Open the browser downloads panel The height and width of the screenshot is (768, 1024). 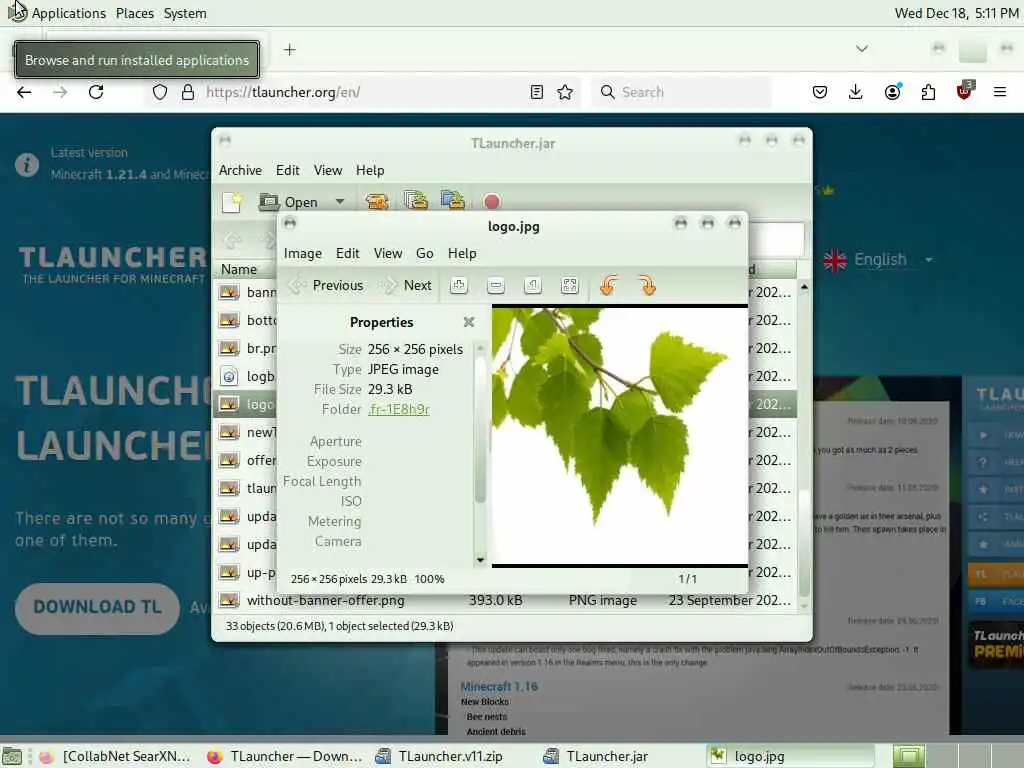pyautogui.click(x=856, y=92)
